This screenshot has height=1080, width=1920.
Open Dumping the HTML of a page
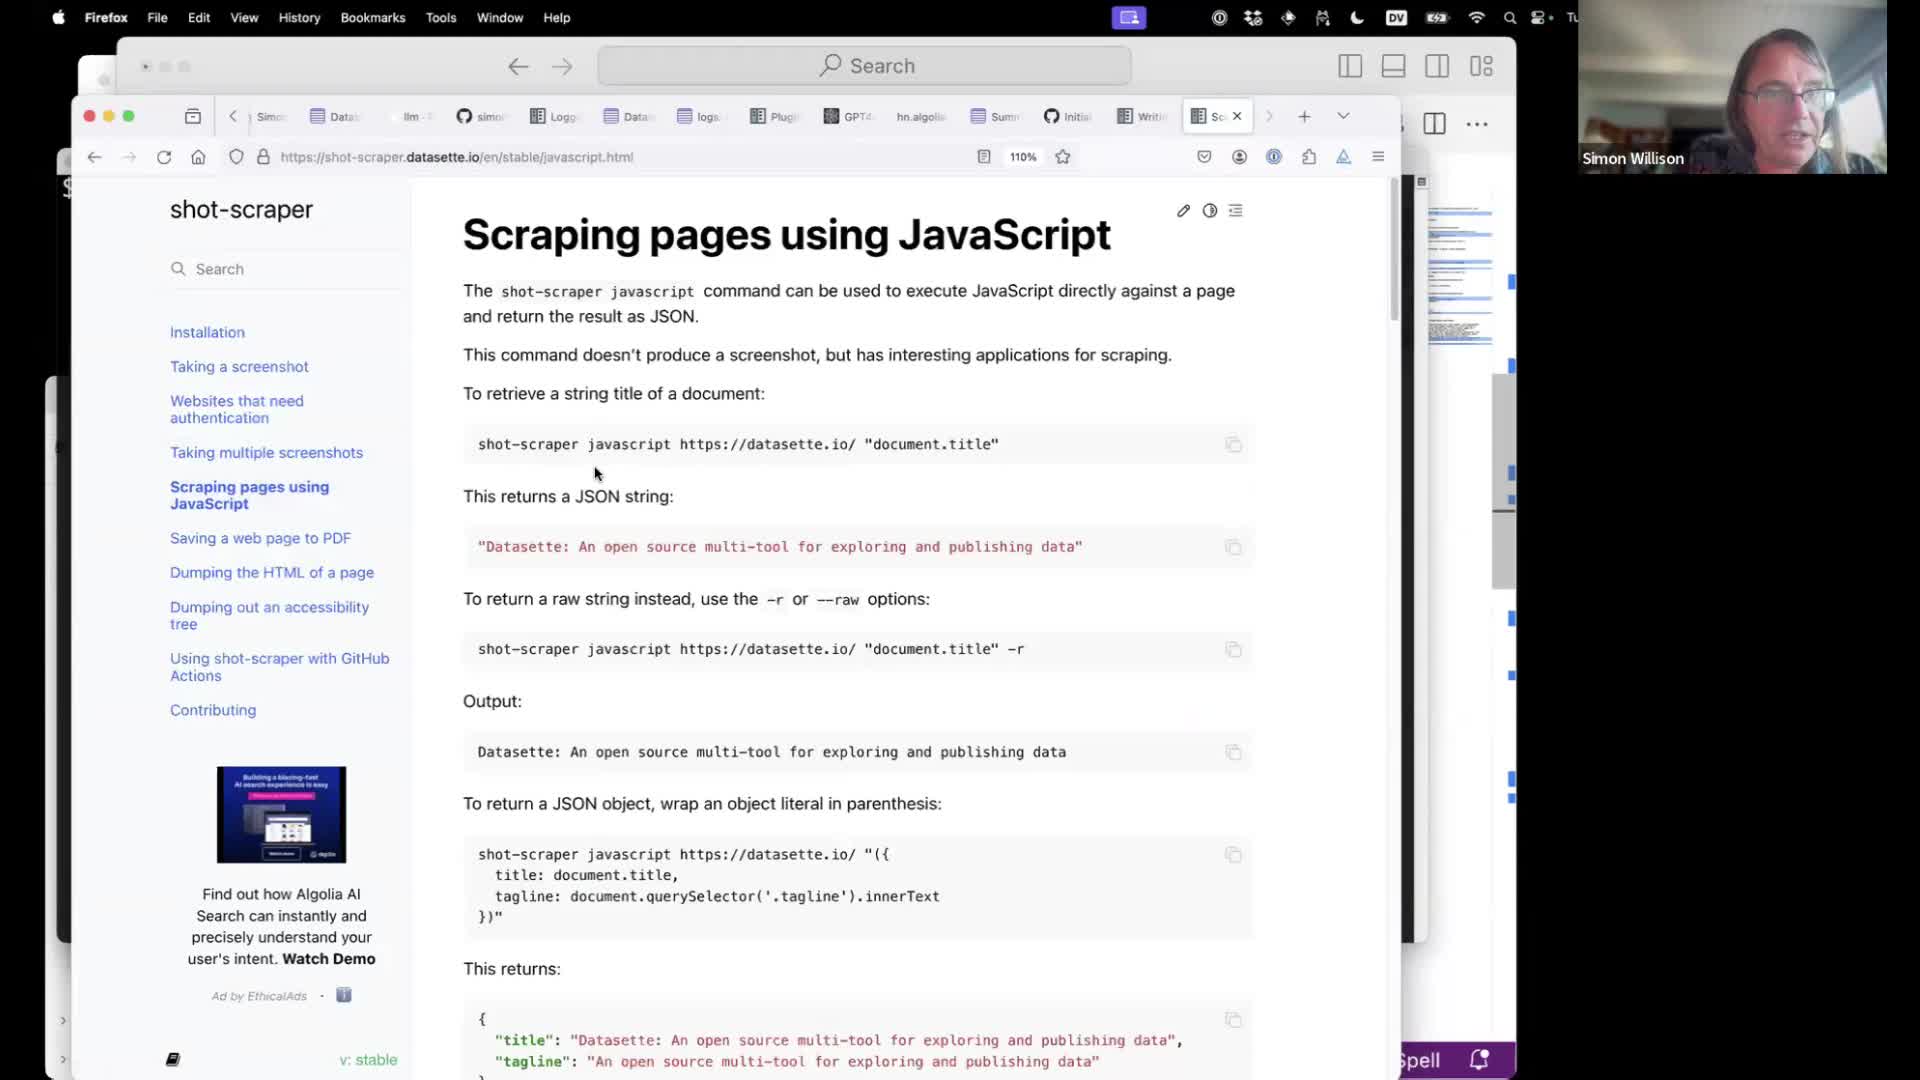272,573
